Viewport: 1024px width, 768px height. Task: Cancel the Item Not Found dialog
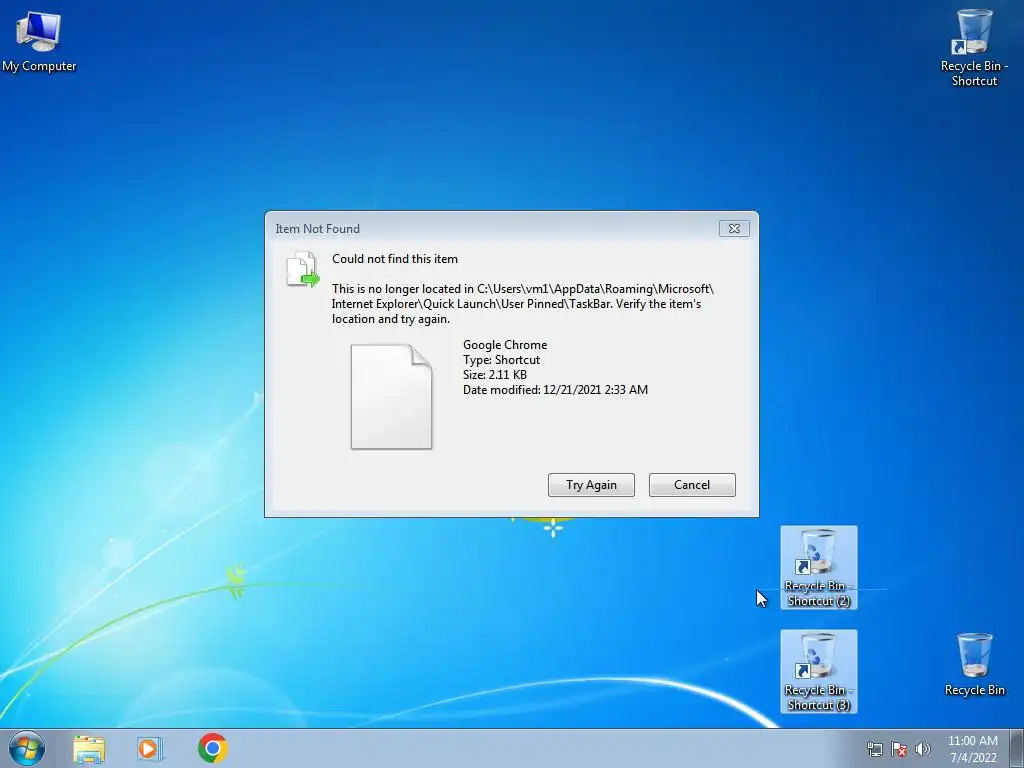click(x=692, y=485)
